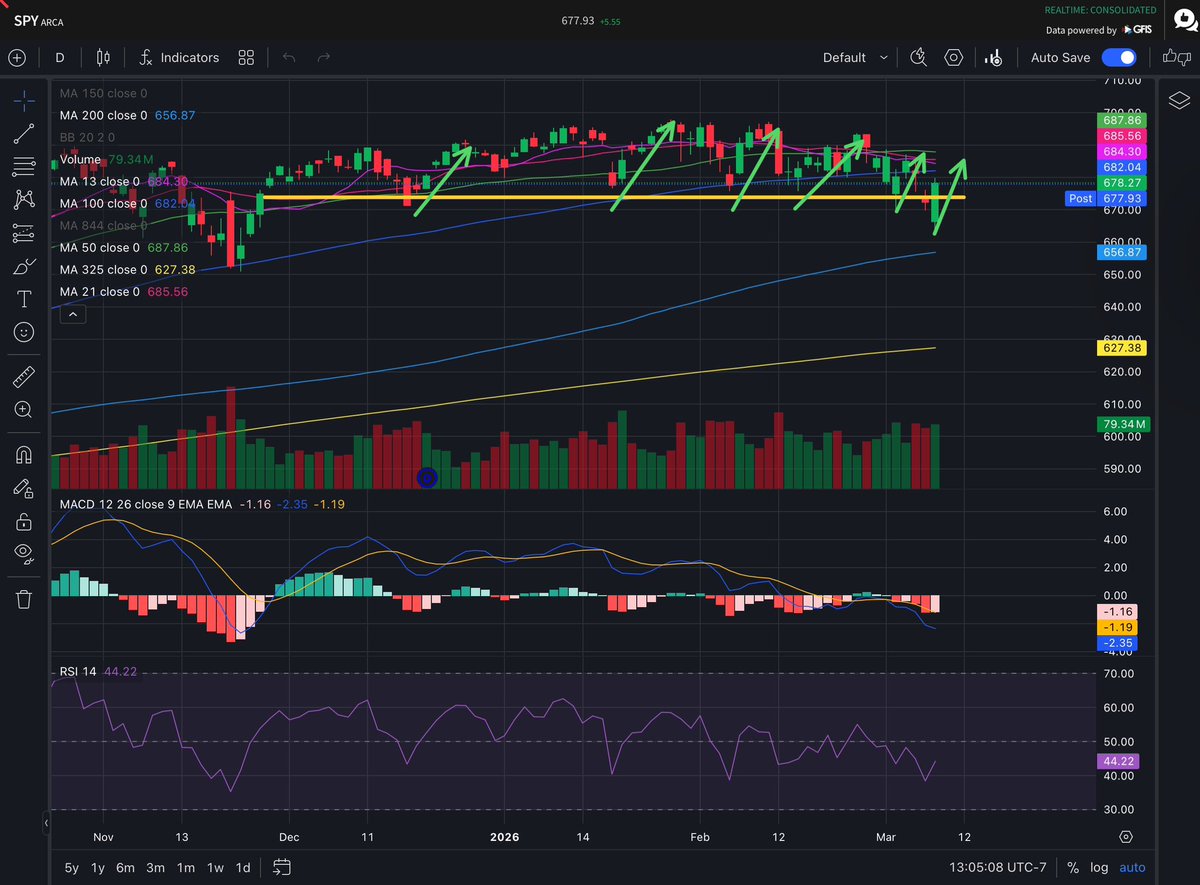The width and height of the screenshot is (1200, 885).
Task: Click the blue event marker on volume bars
Action: click(426, 478)
